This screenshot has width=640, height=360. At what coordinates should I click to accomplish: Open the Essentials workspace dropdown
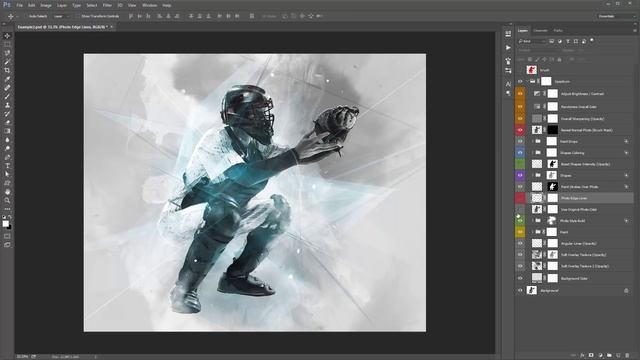click(x=616, y=16)
